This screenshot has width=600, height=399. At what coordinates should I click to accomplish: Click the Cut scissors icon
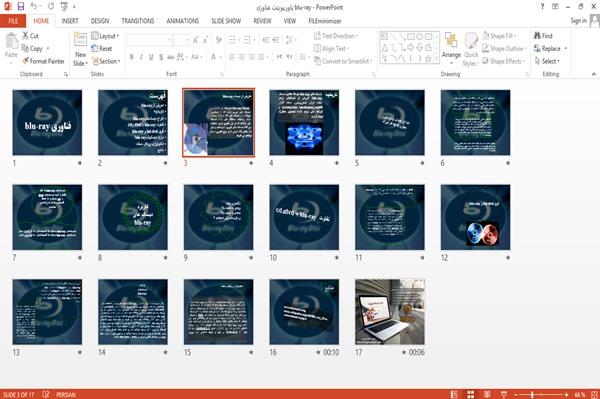coord(26,35)
